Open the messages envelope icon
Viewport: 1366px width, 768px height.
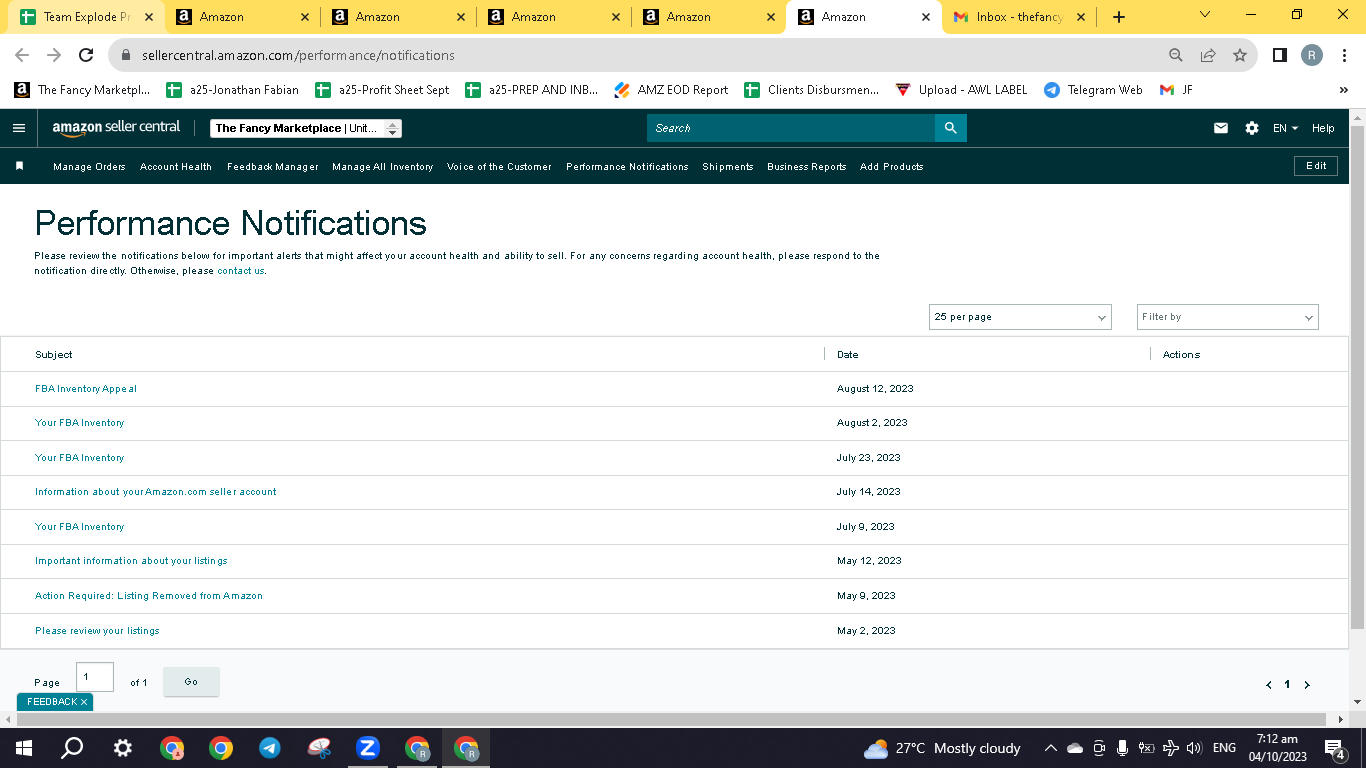1220,128
